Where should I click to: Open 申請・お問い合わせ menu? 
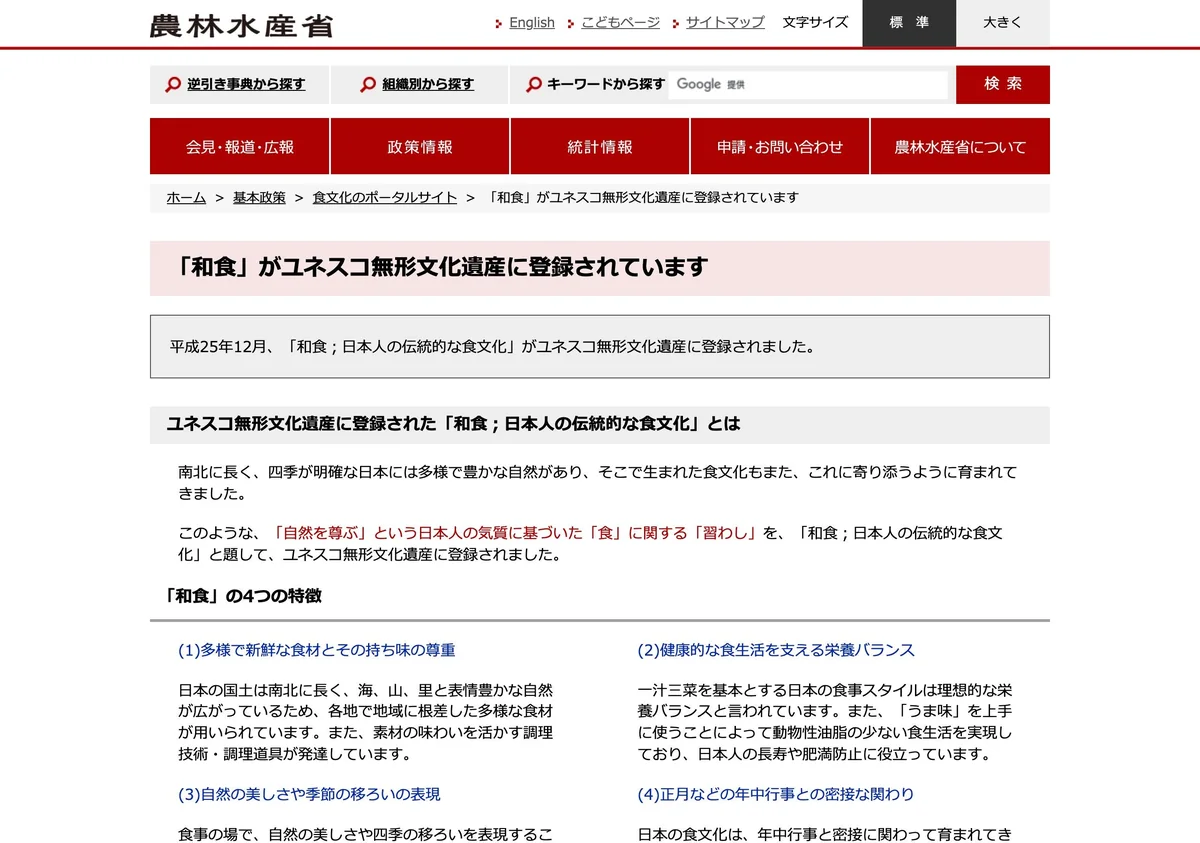coord(780,146)
